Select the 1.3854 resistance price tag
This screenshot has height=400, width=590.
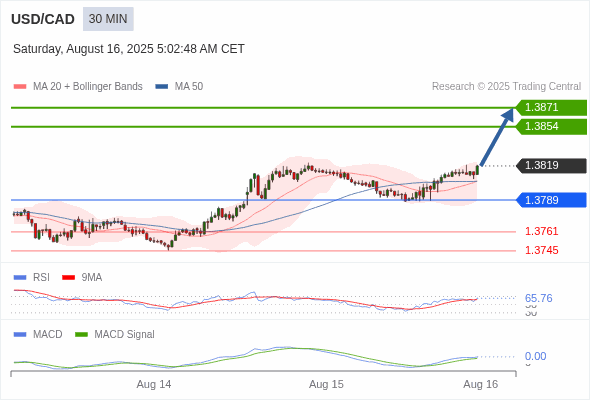[551, 126]
